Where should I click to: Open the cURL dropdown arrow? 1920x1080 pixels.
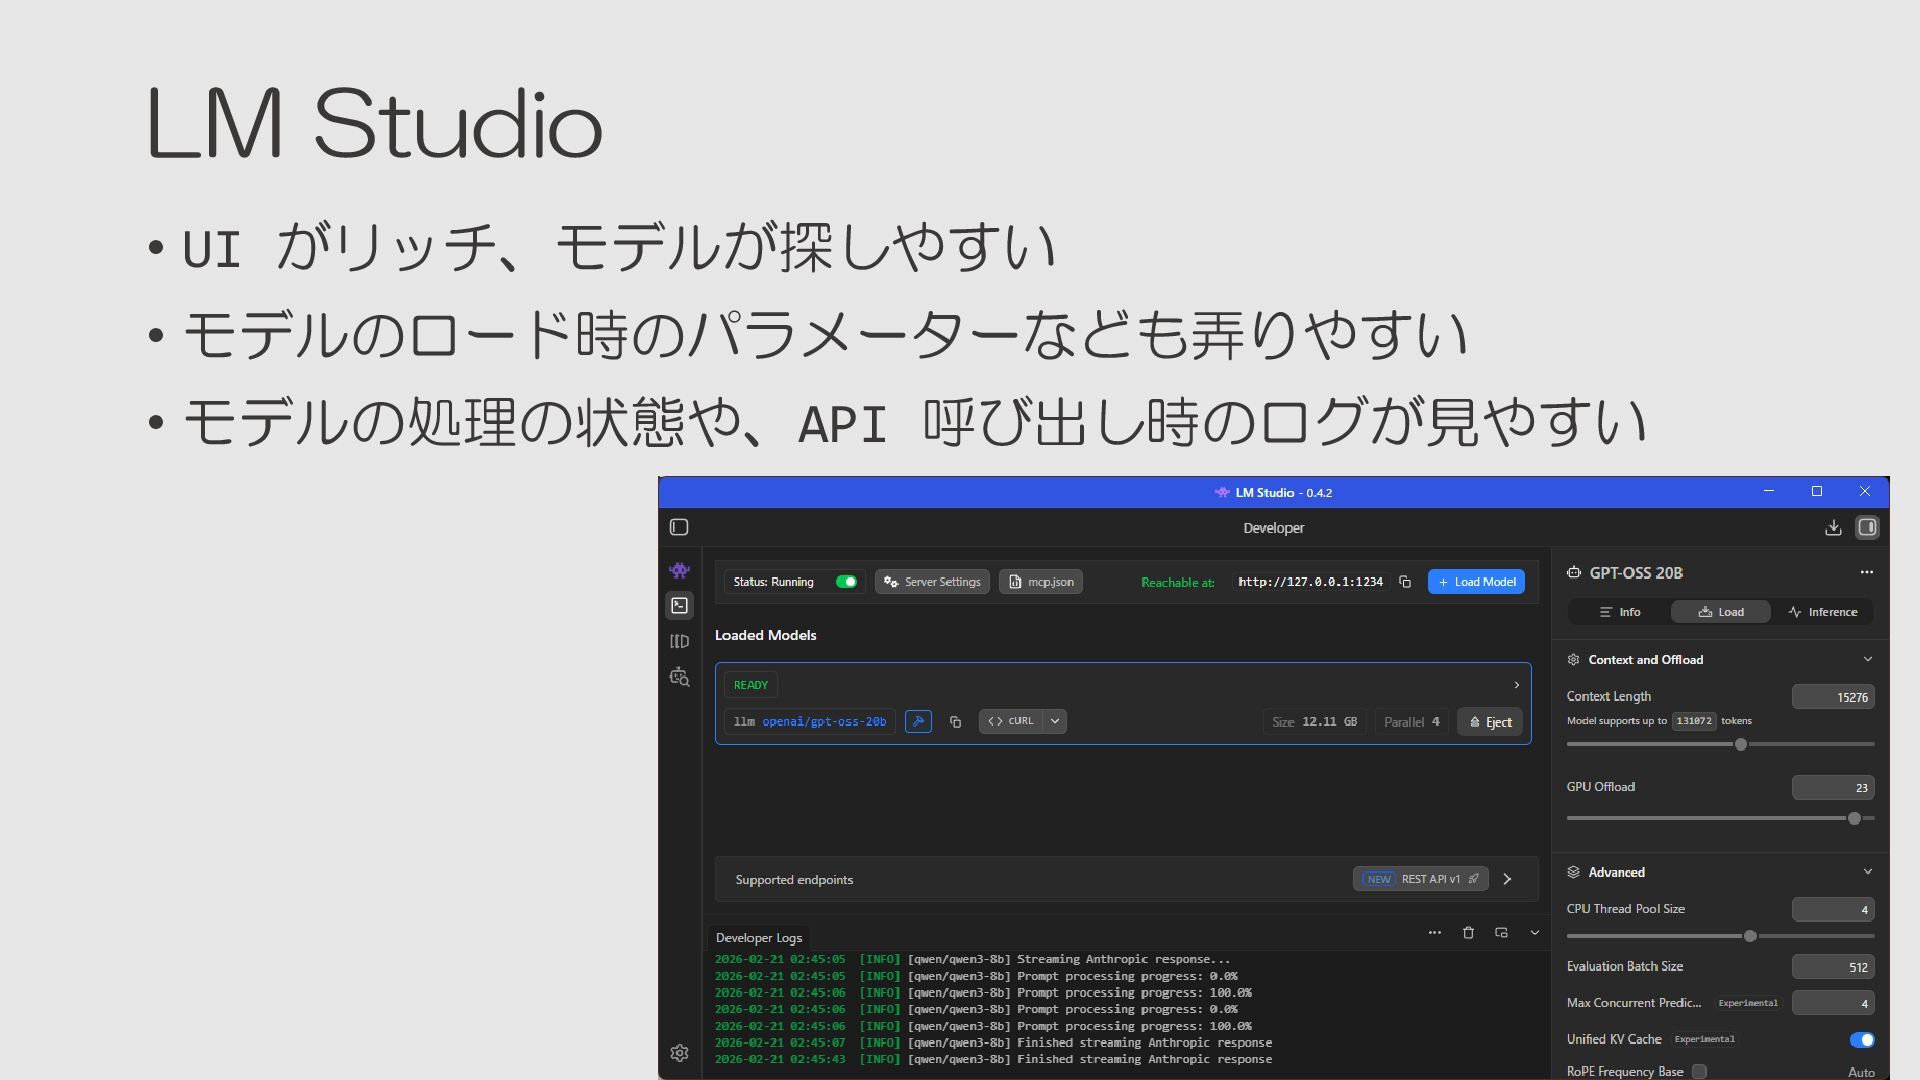point(1055,721)
